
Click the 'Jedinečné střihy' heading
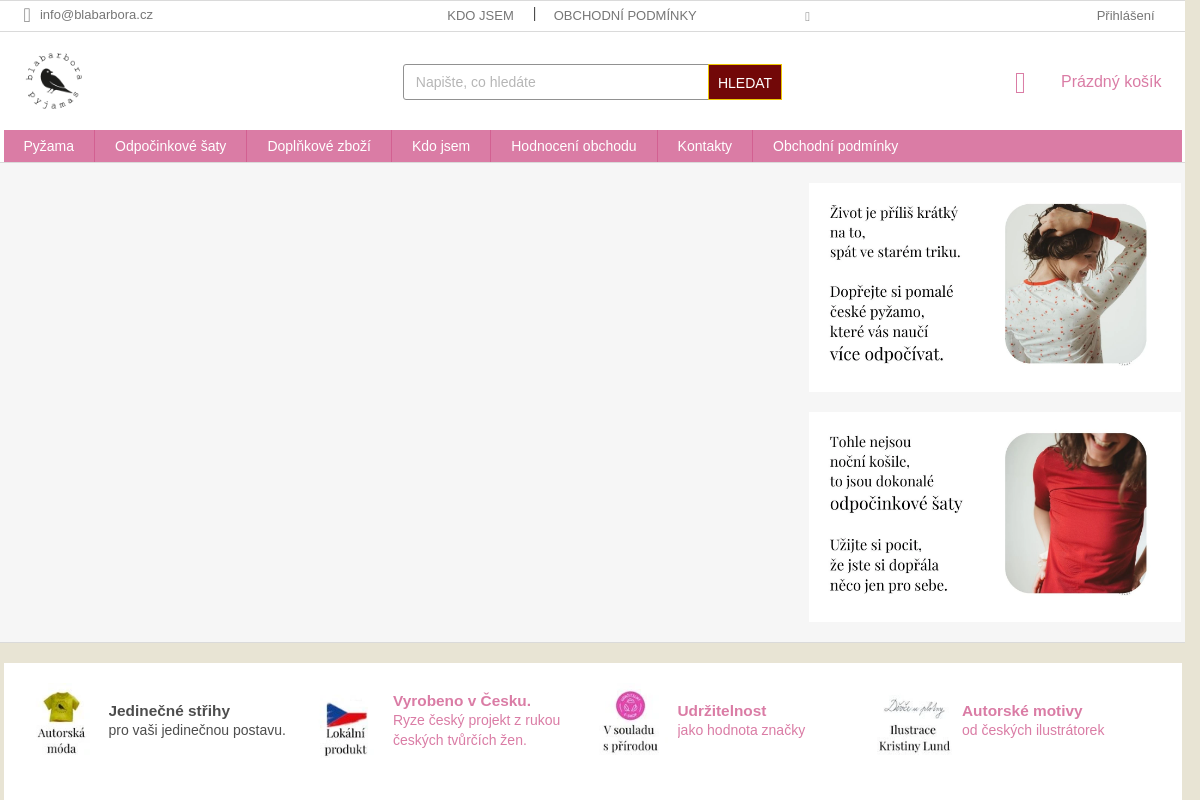169,711
